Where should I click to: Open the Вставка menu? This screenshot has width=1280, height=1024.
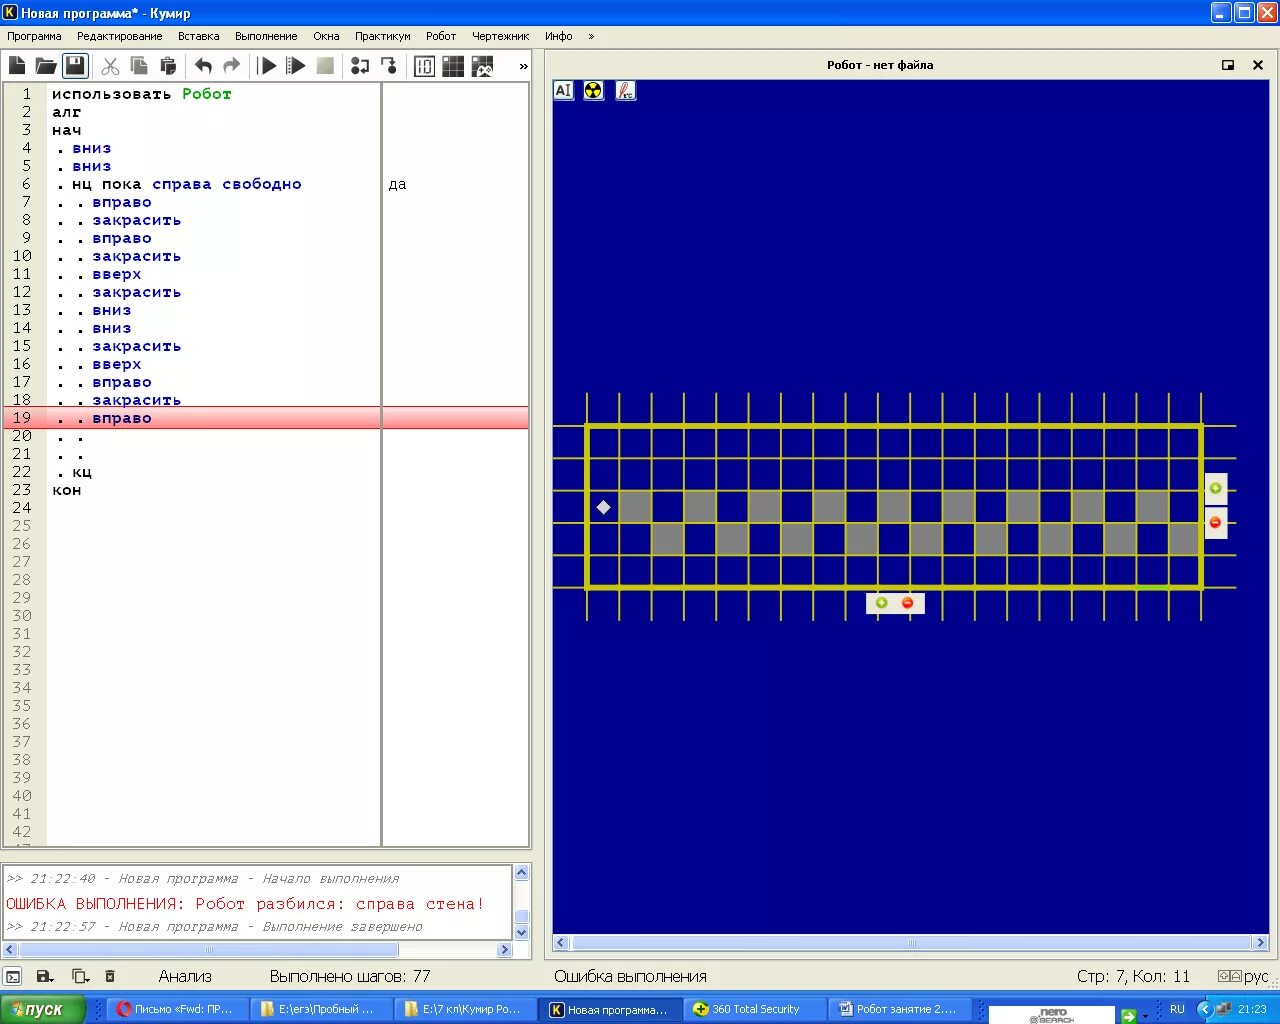[x=198, y=36]
